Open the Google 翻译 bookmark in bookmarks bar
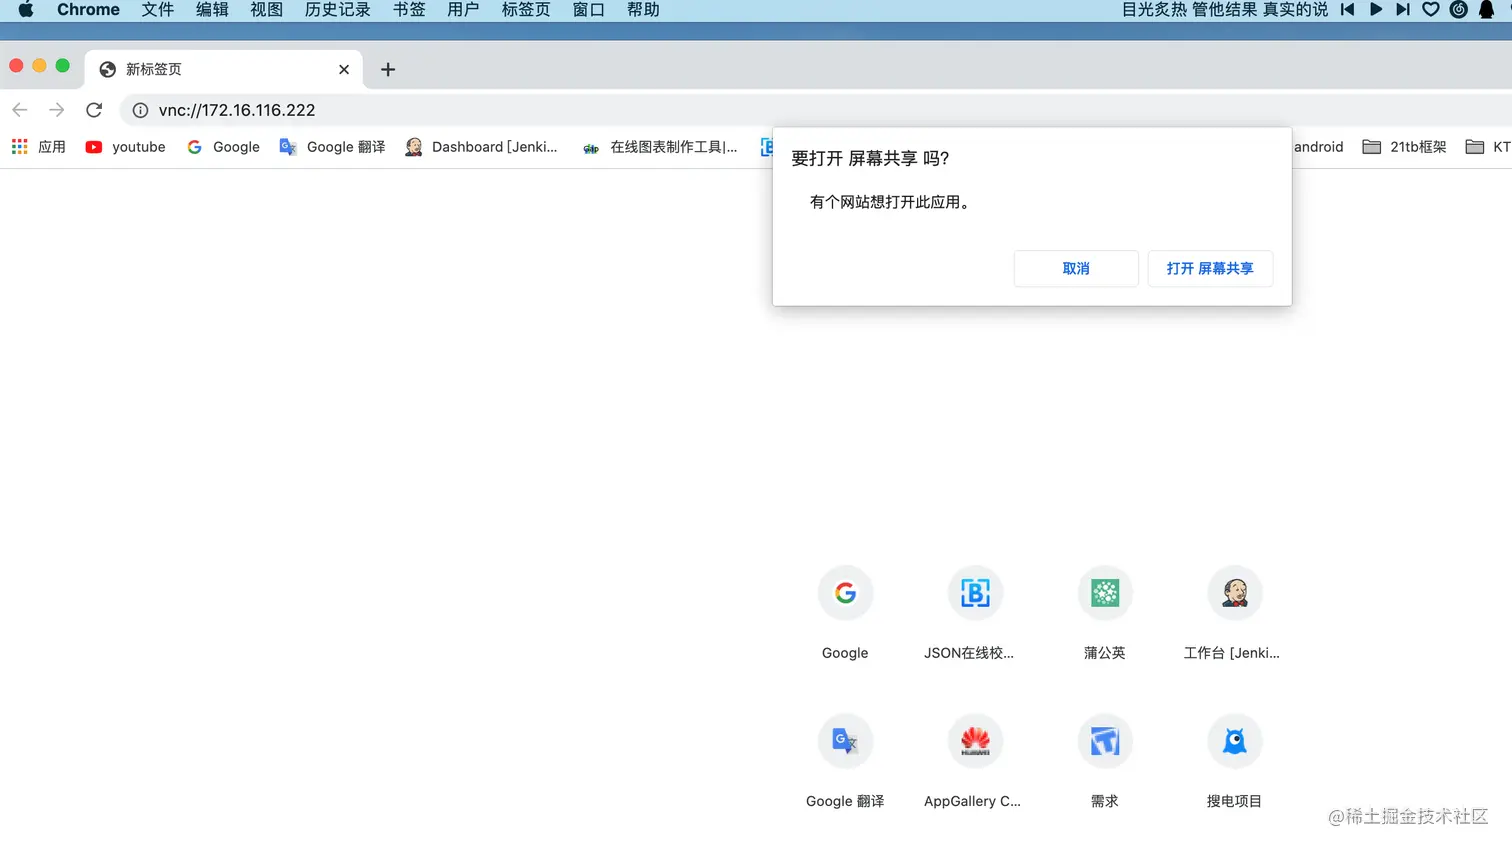Screen dimensions: 1512x850 point(333,147)
